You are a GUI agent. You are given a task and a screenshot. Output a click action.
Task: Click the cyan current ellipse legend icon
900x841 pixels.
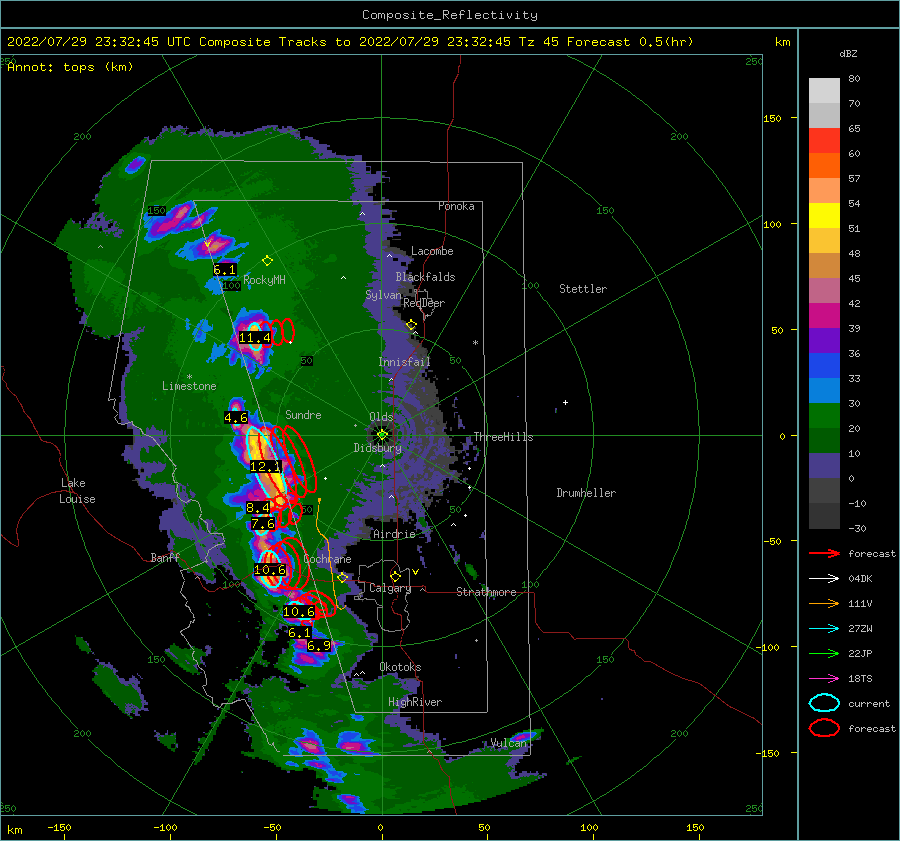point(824,703)
